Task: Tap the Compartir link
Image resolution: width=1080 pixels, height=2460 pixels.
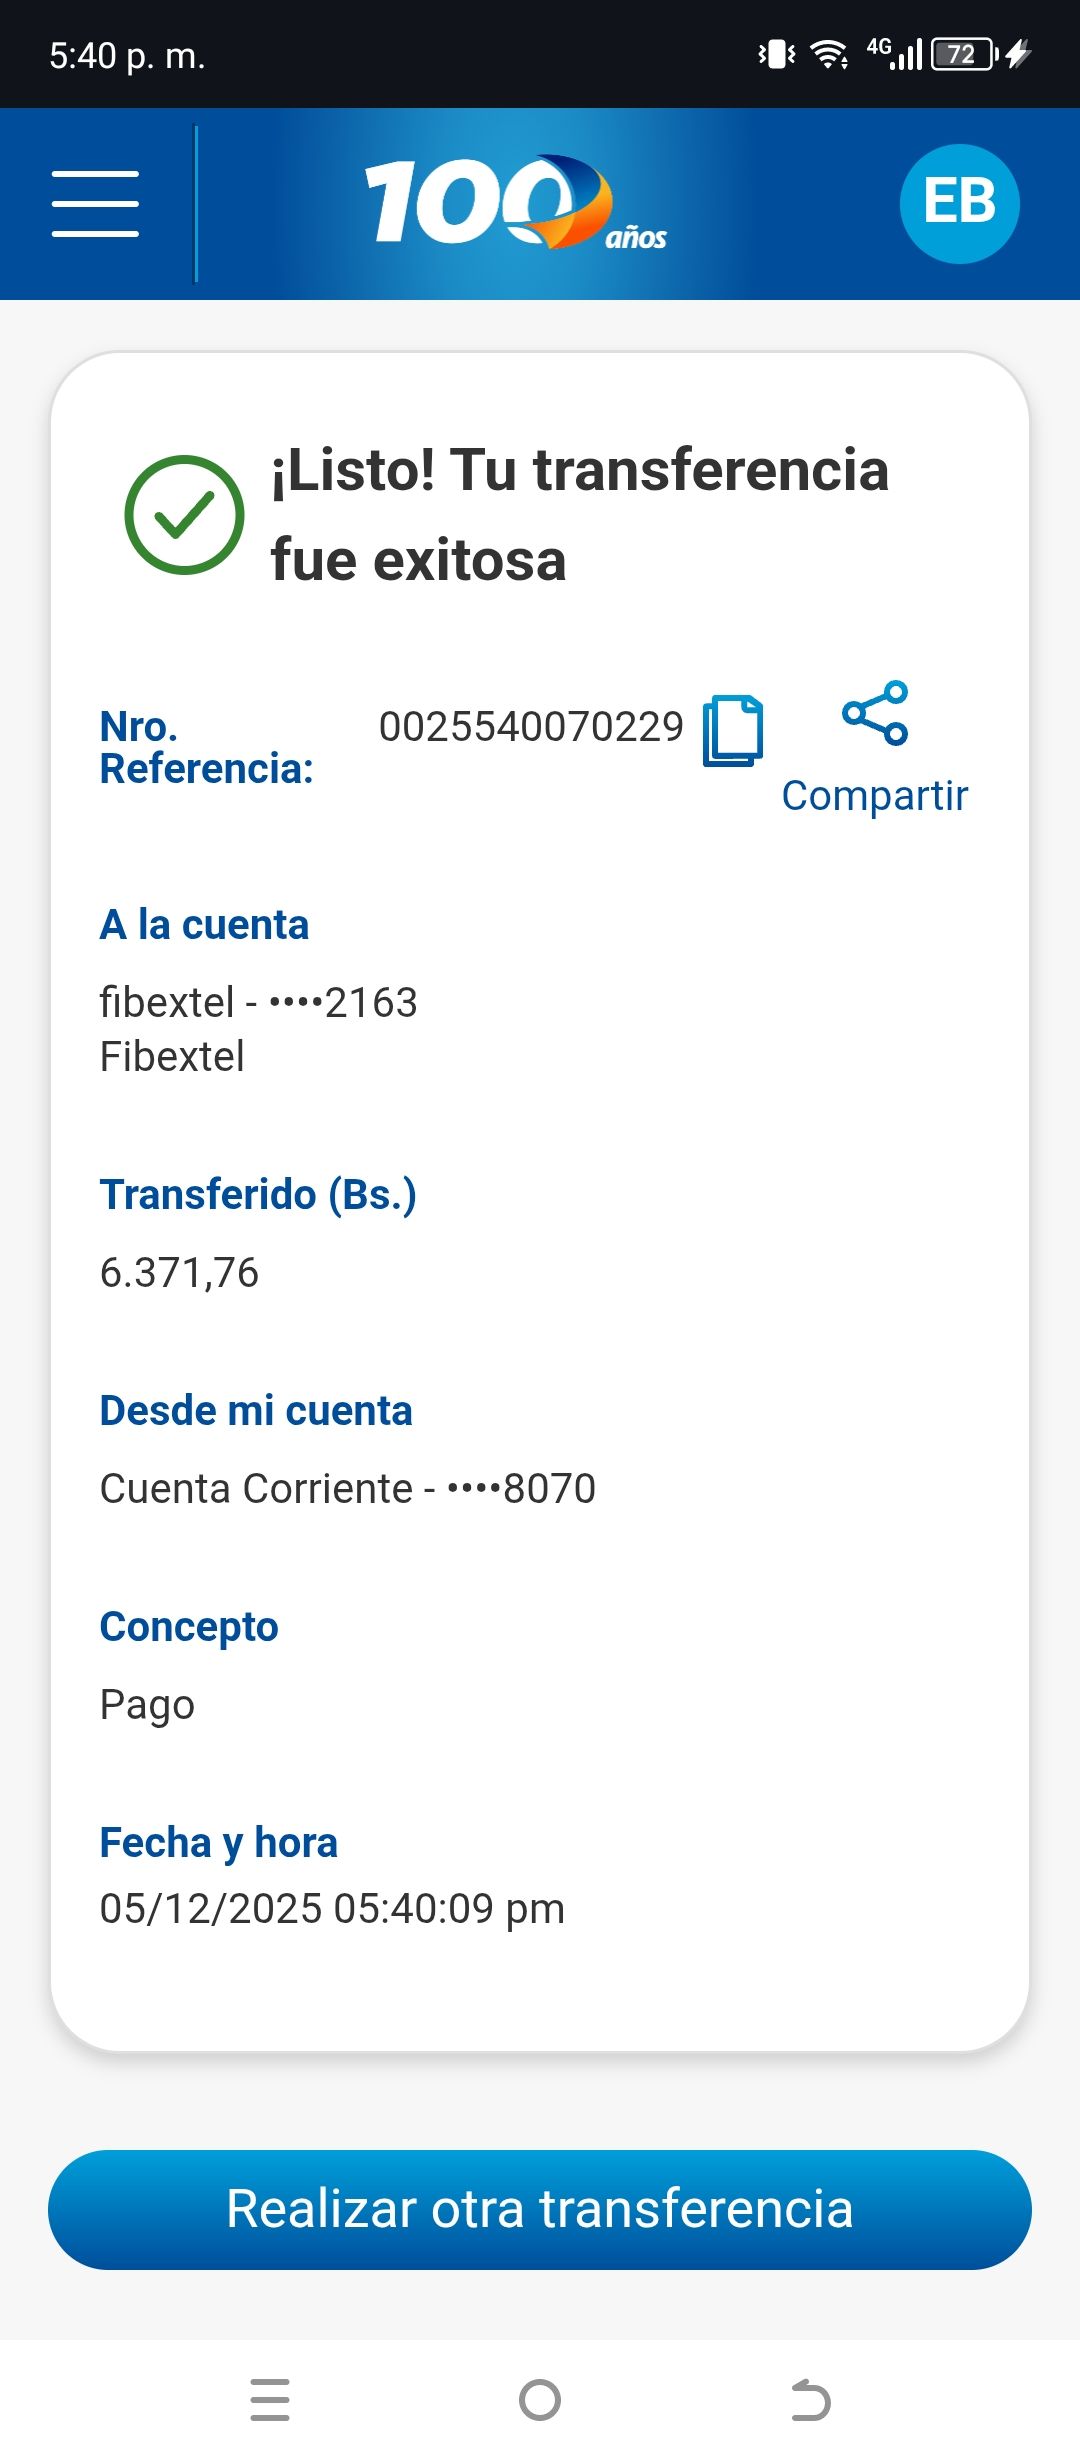Action: click(875, 796)
